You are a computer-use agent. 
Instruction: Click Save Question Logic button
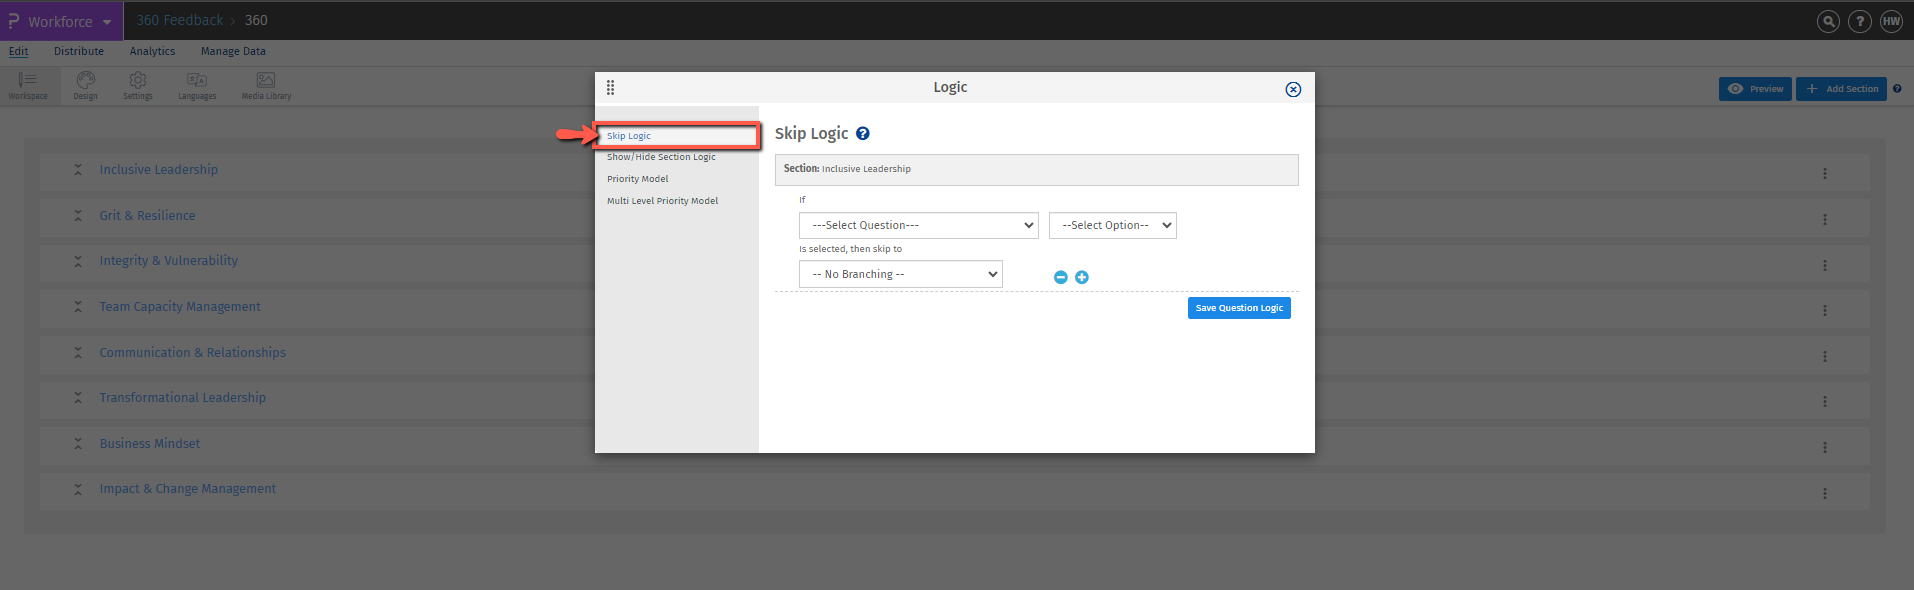[x=1239, y=308]
